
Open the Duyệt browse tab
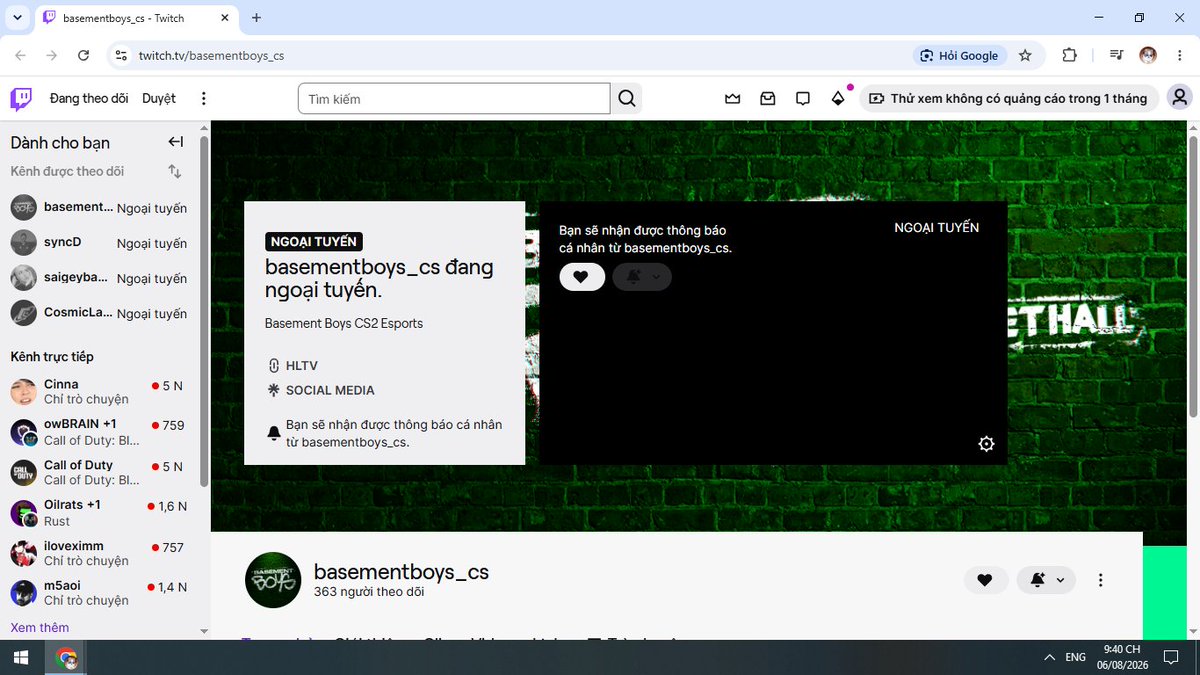coord(159,98)
